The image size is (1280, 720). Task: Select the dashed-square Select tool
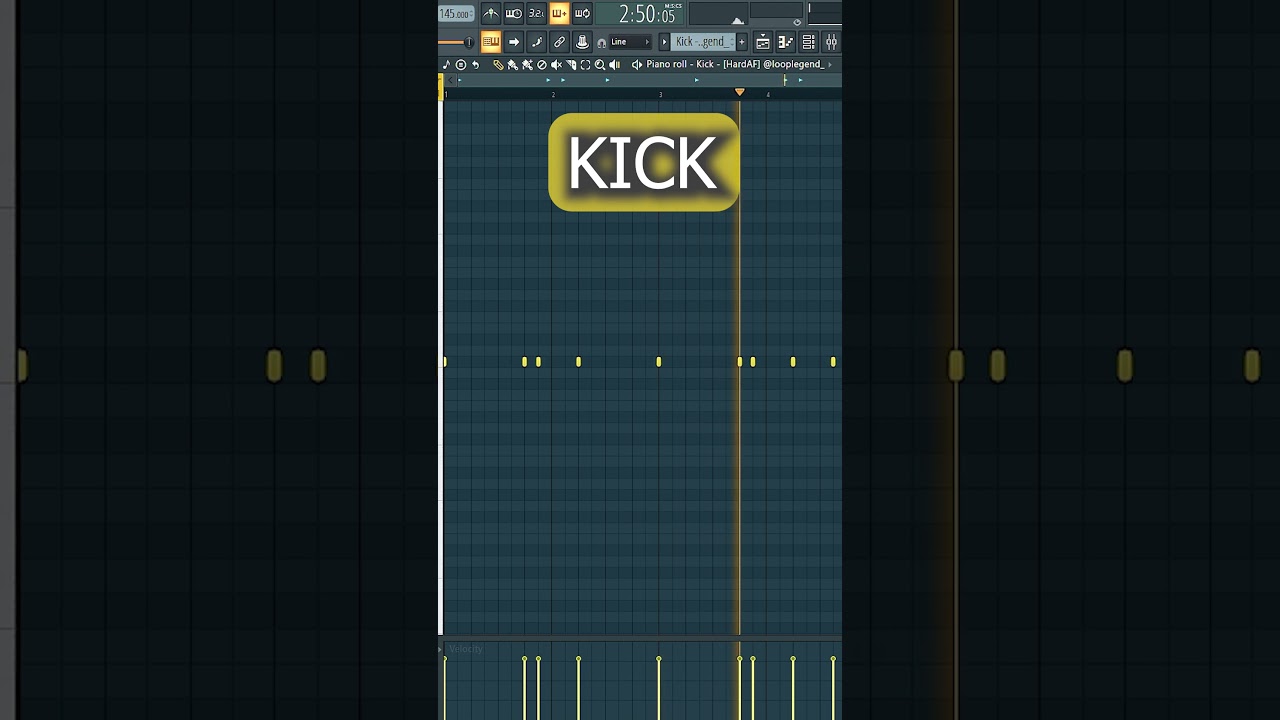pyautogui.click(x=585, y=65)
